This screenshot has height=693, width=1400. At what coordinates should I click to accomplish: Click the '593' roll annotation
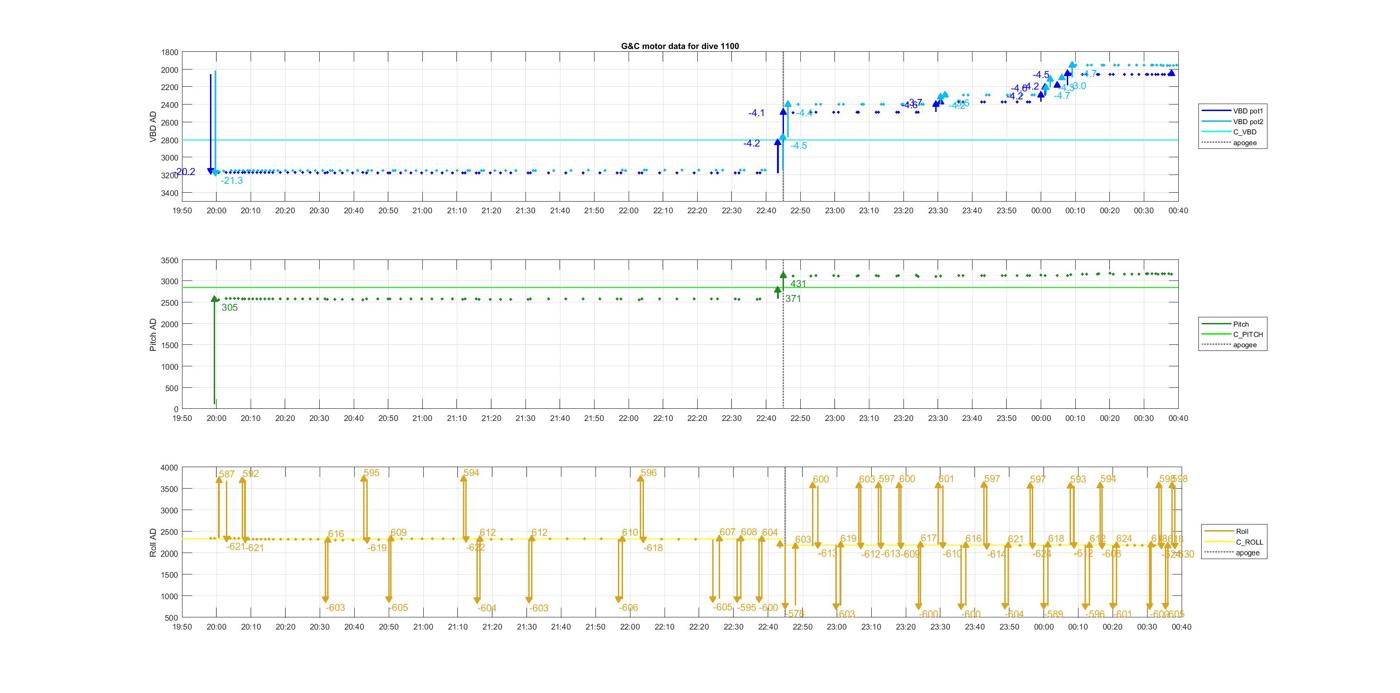click(x=1078, y=480)
